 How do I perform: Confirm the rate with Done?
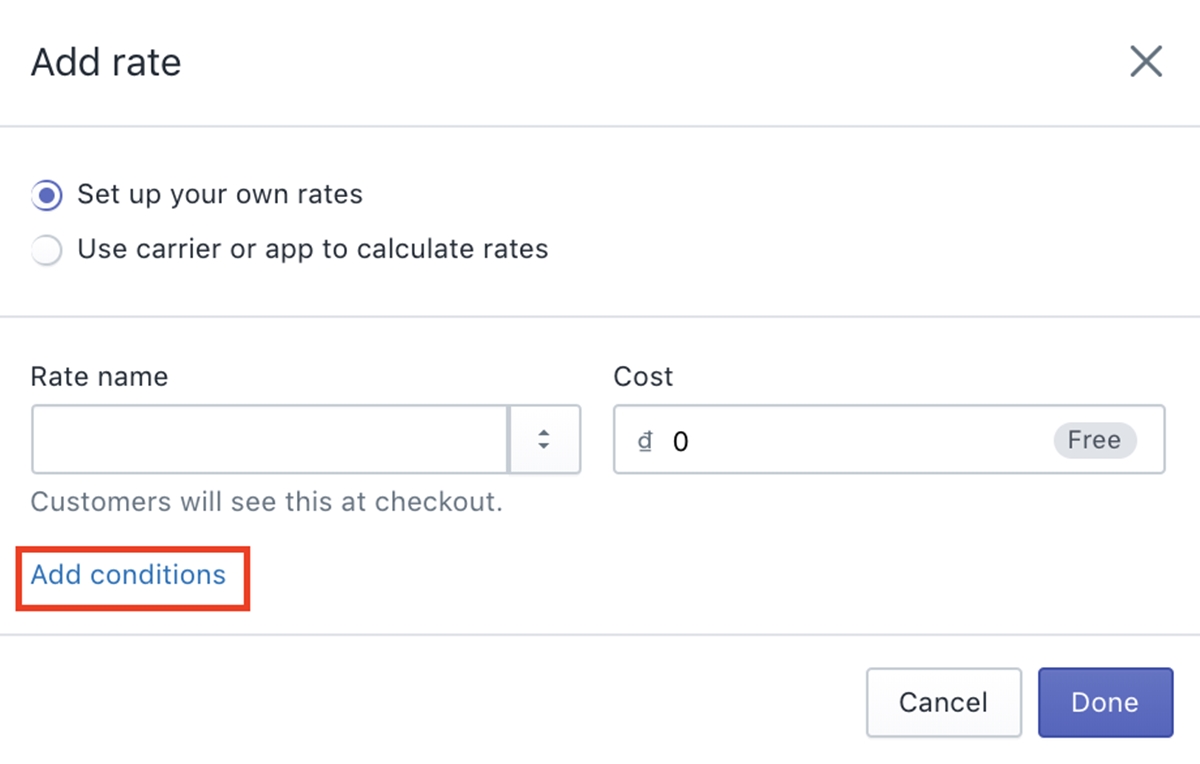pos(1104,702)
